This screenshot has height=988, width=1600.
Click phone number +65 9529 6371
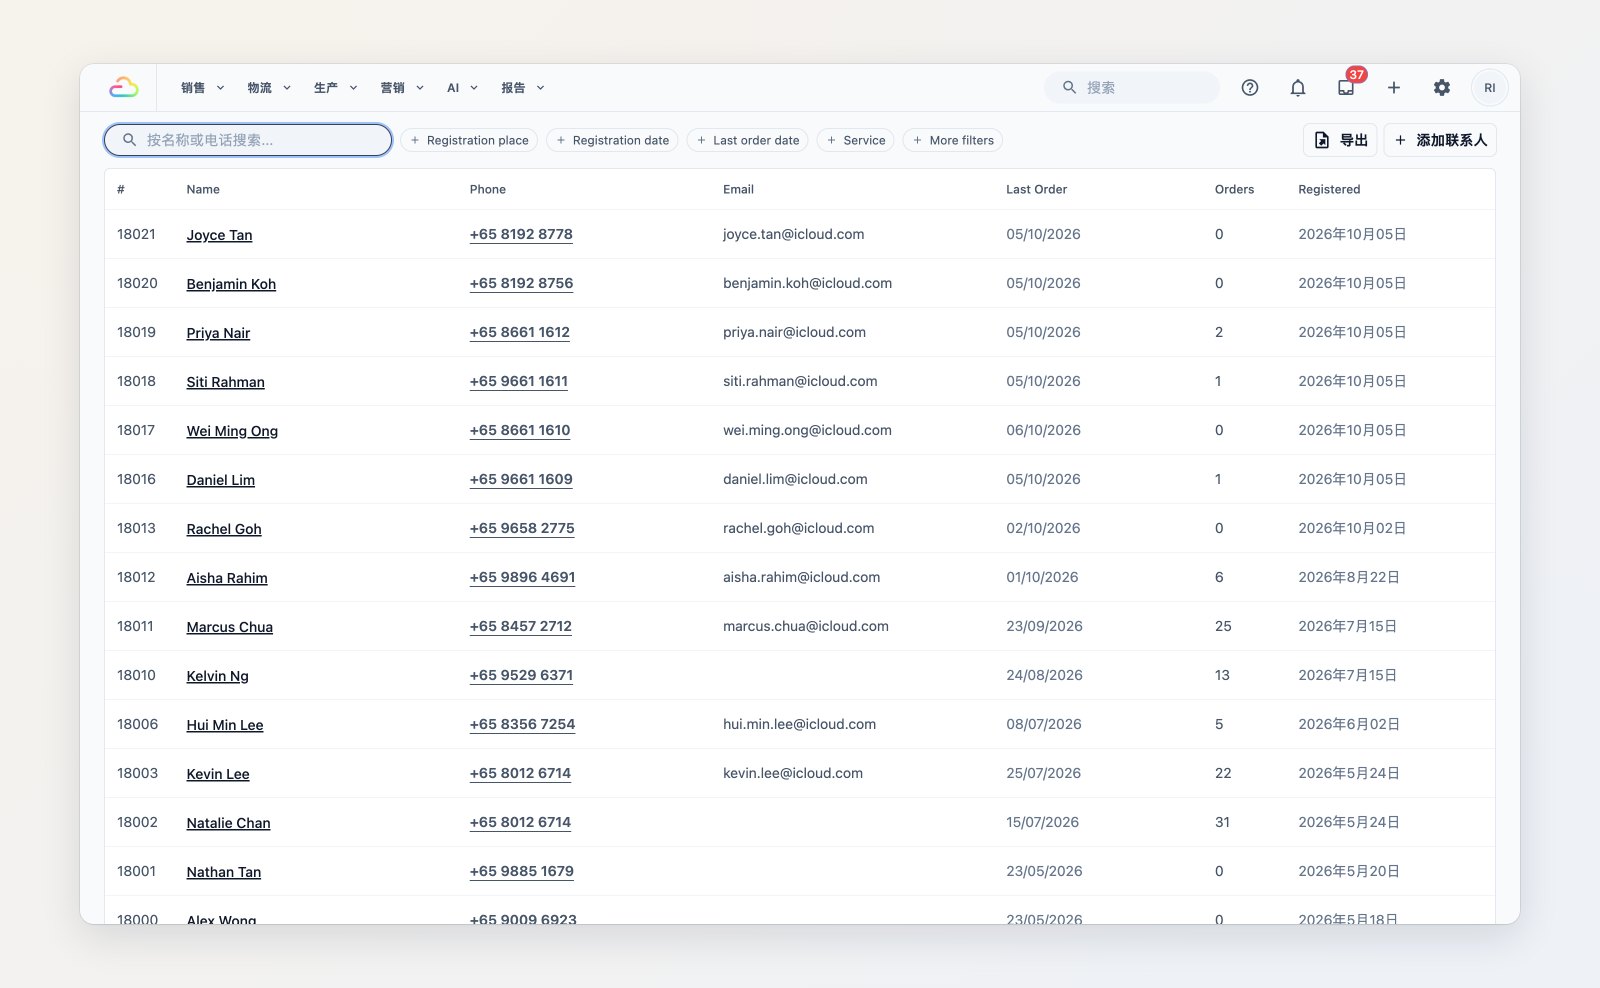point(521,675)
